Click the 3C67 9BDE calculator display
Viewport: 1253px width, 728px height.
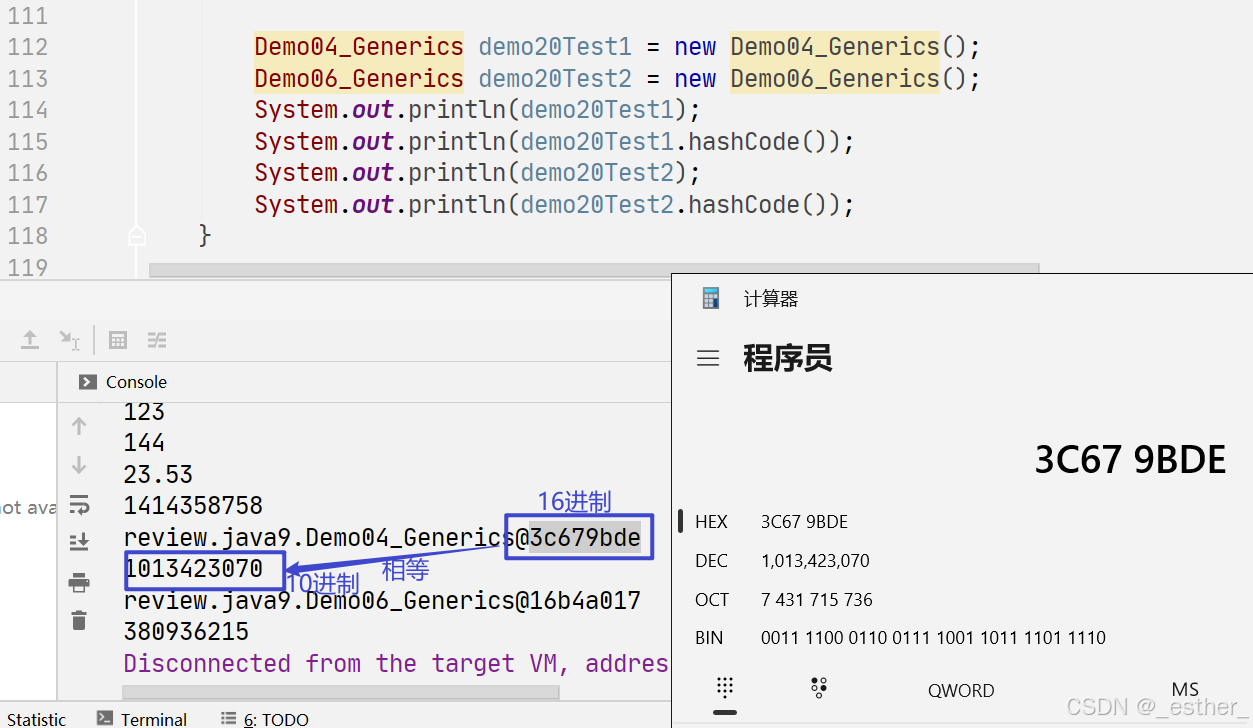pos(1130,460)
